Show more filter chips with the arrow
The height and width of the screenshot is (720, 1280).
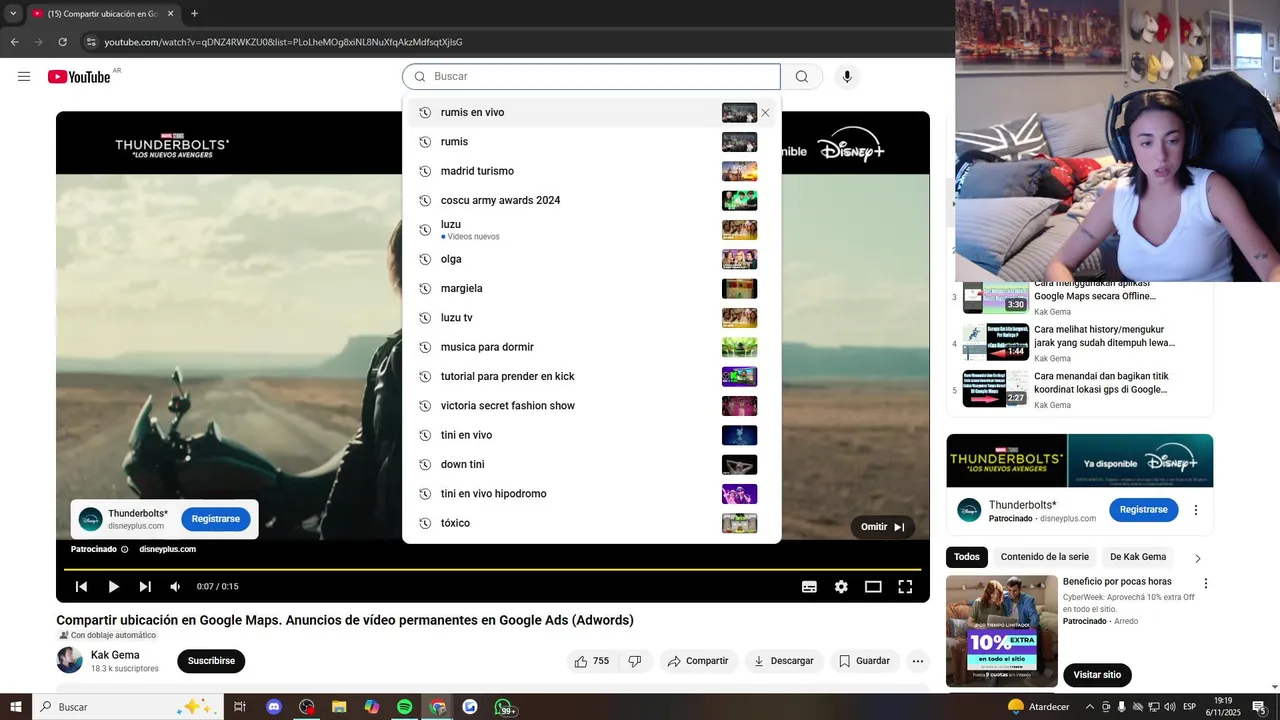(1198, 558)
